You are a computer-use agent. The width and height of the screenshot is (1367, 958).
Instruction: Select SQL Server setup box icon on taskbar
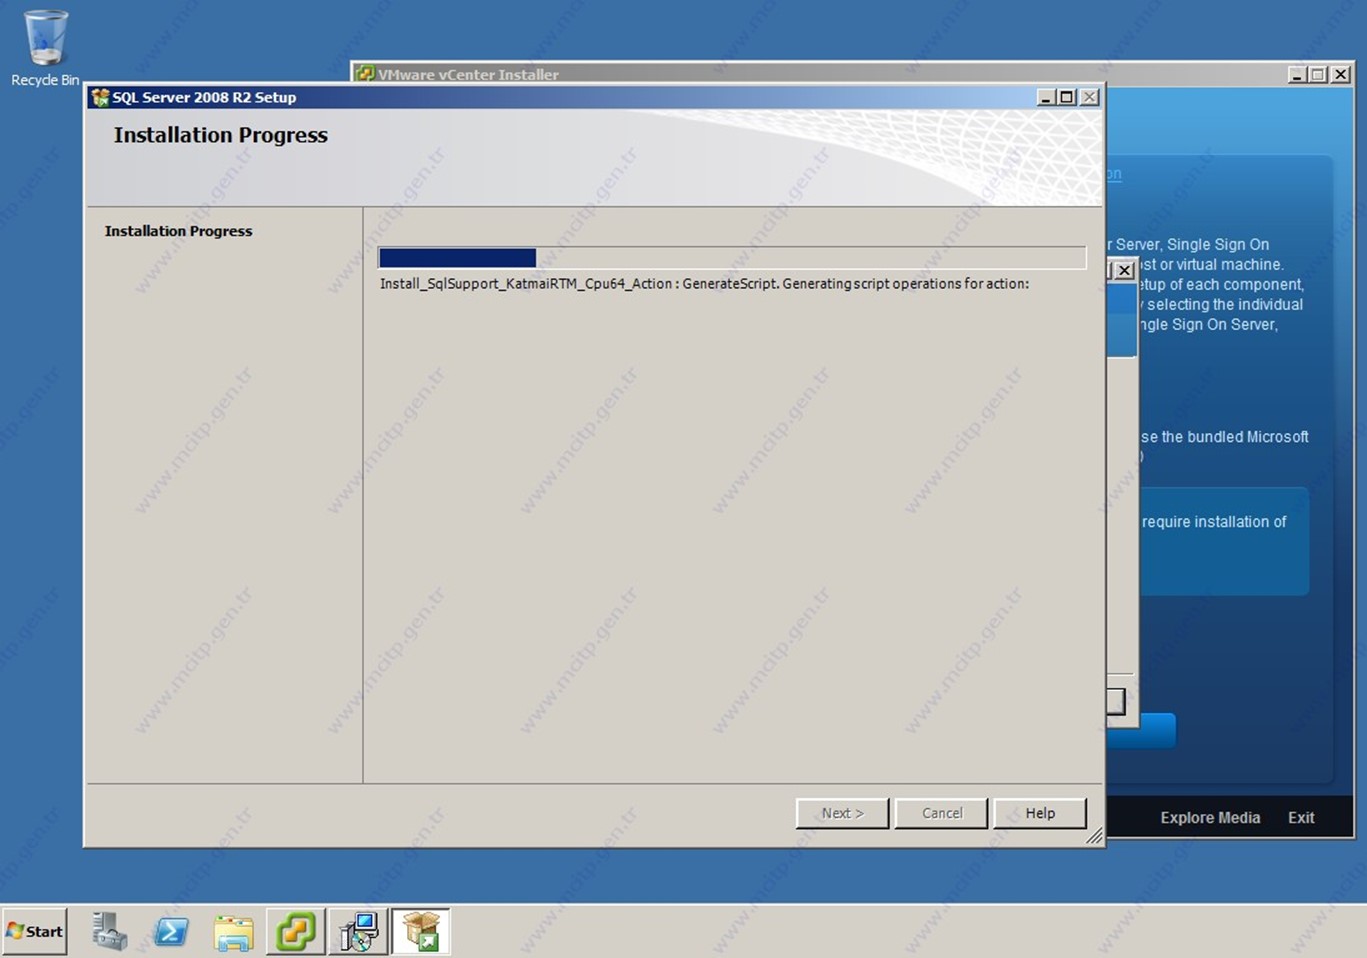pos(420,931)
